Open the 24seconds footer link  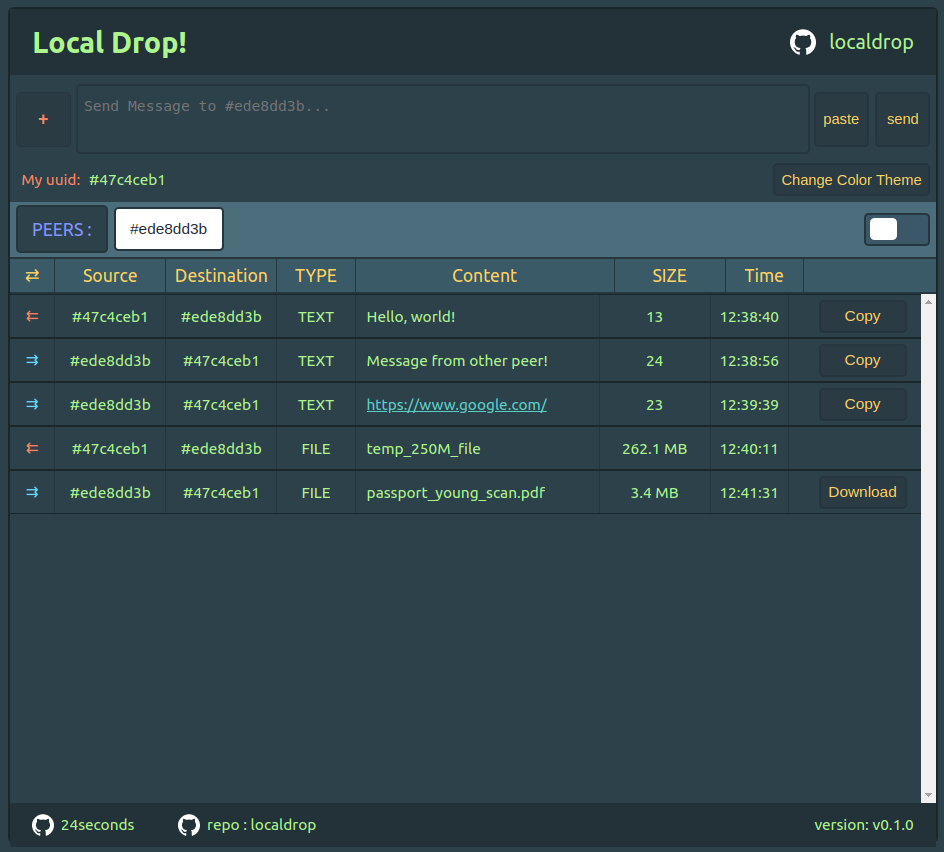(98, 825)
